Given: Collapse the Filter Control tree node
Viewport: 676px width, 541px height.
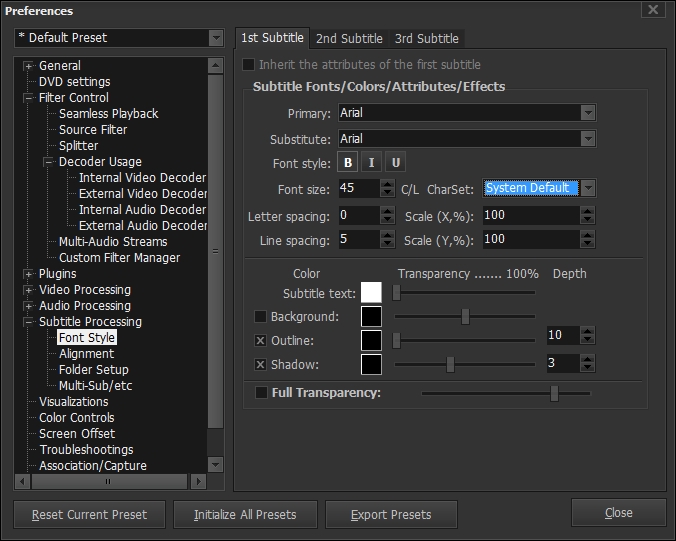Looking at the screenshot, I should click(x=29, y=98).
